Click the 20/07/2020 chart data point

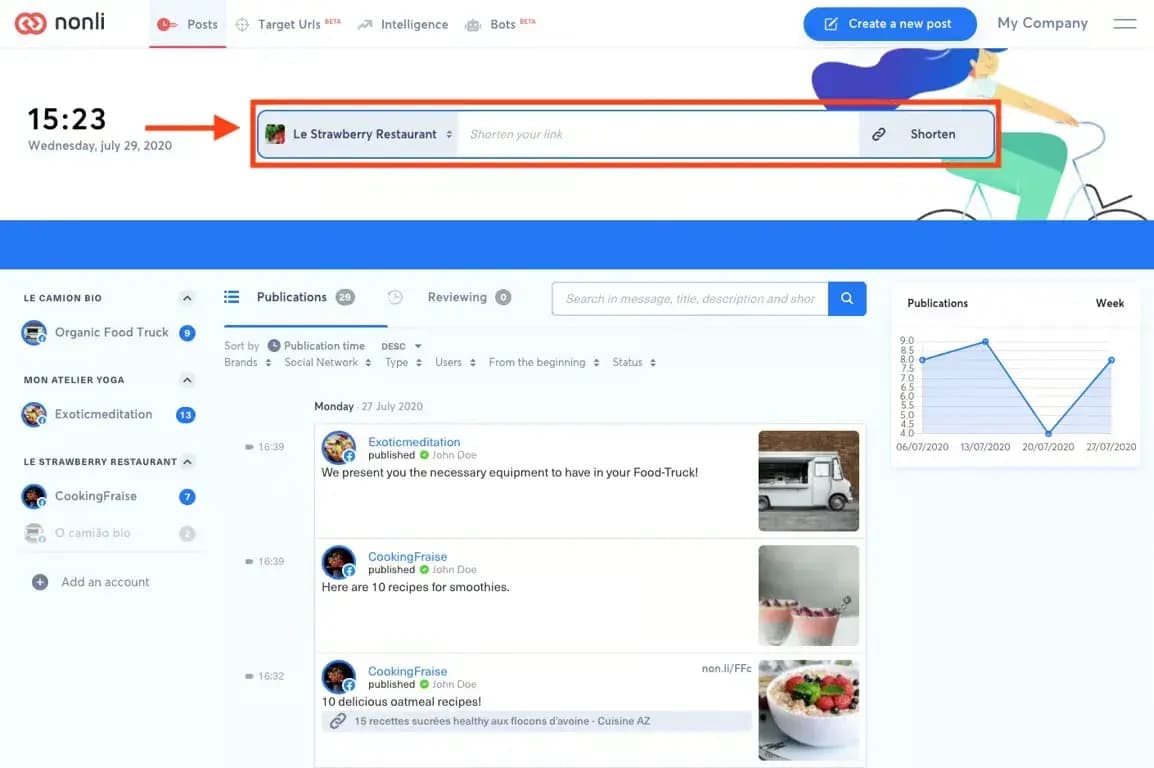pyautogui.click(x=1048, y=433)
